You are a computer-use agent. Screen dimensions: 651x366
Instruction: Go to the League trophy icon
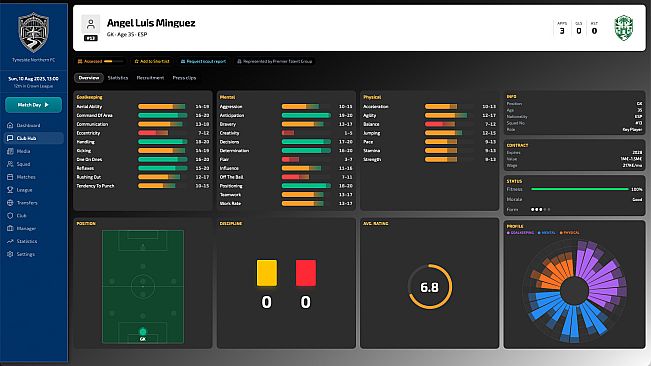10,190
